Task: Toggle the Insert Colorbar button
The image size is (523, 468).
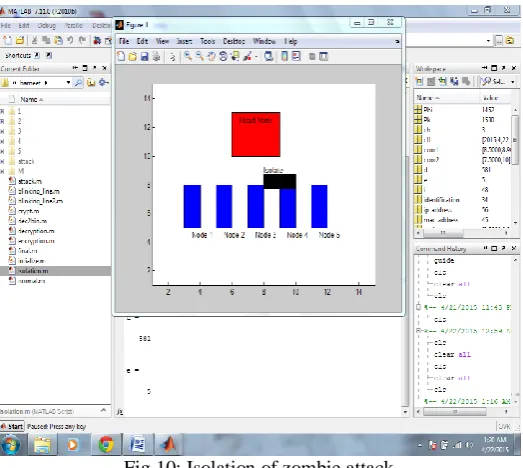Action: point(285,56)
